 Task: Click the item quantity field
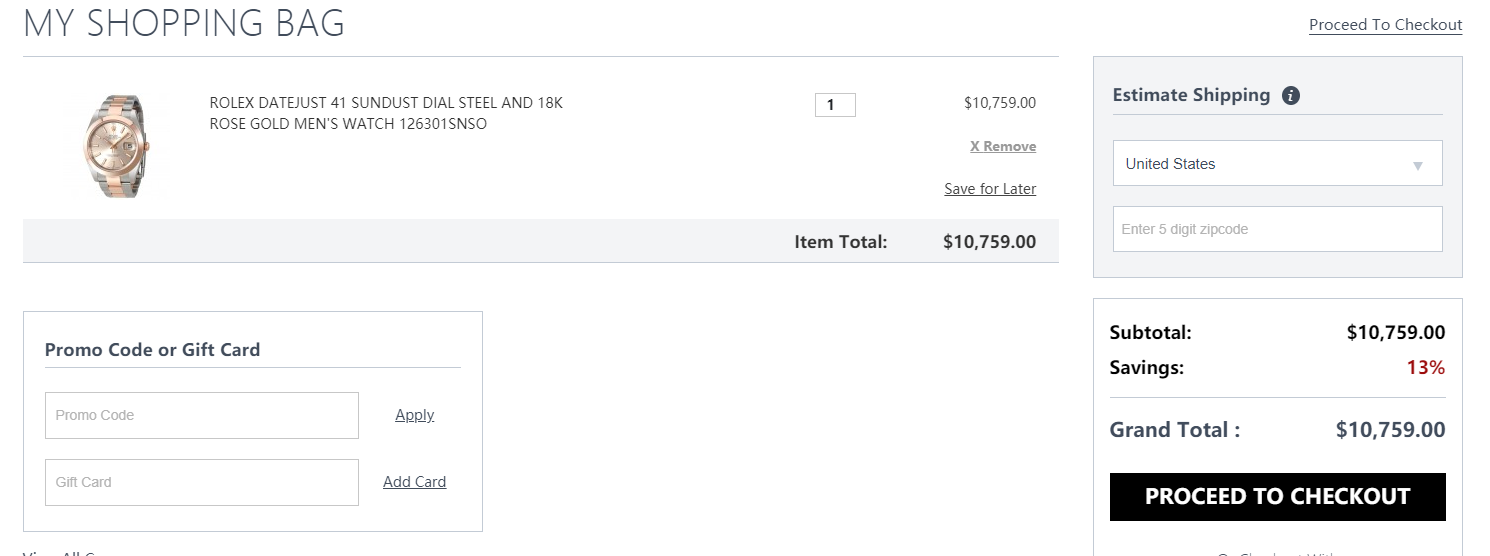[835, 105]
